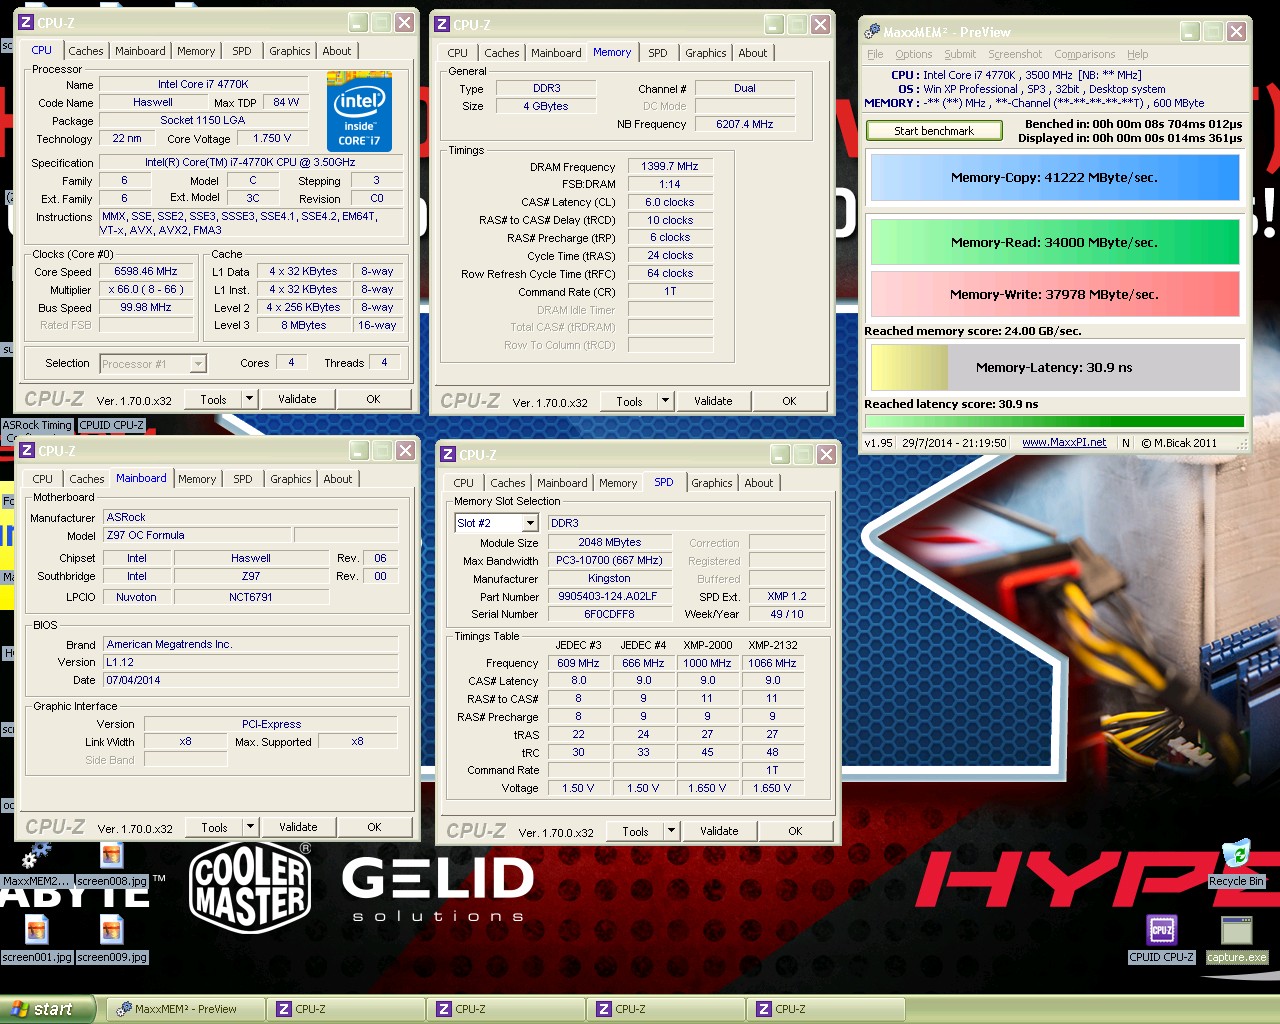Open Memory tab in CPU window

point(196,51)
